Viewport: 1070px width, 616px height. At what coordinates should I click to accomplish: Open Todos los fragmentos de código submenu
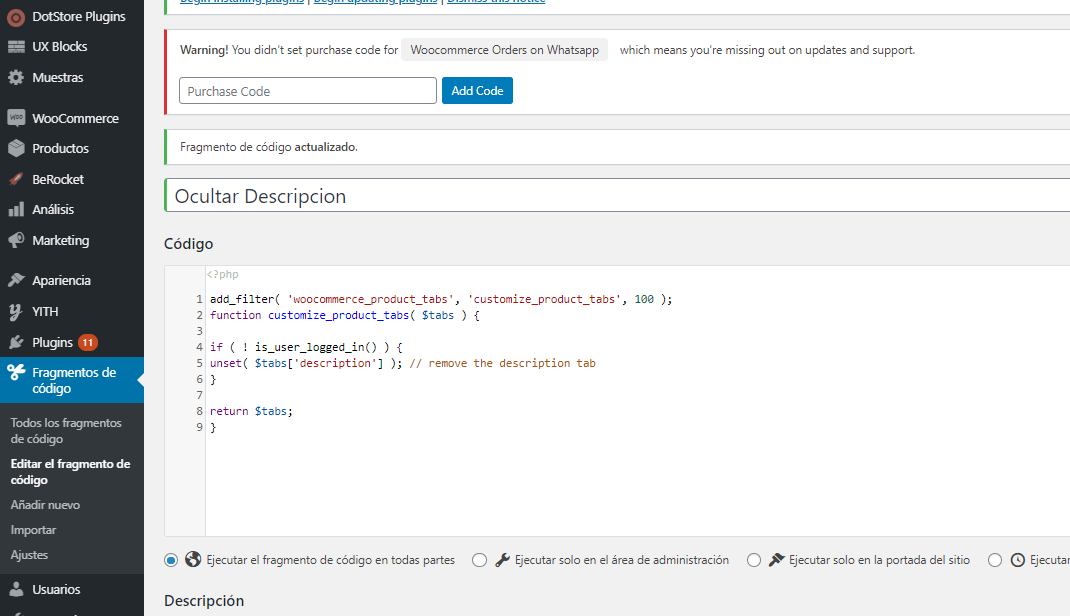pyautogui.click(x=66, y=430)
